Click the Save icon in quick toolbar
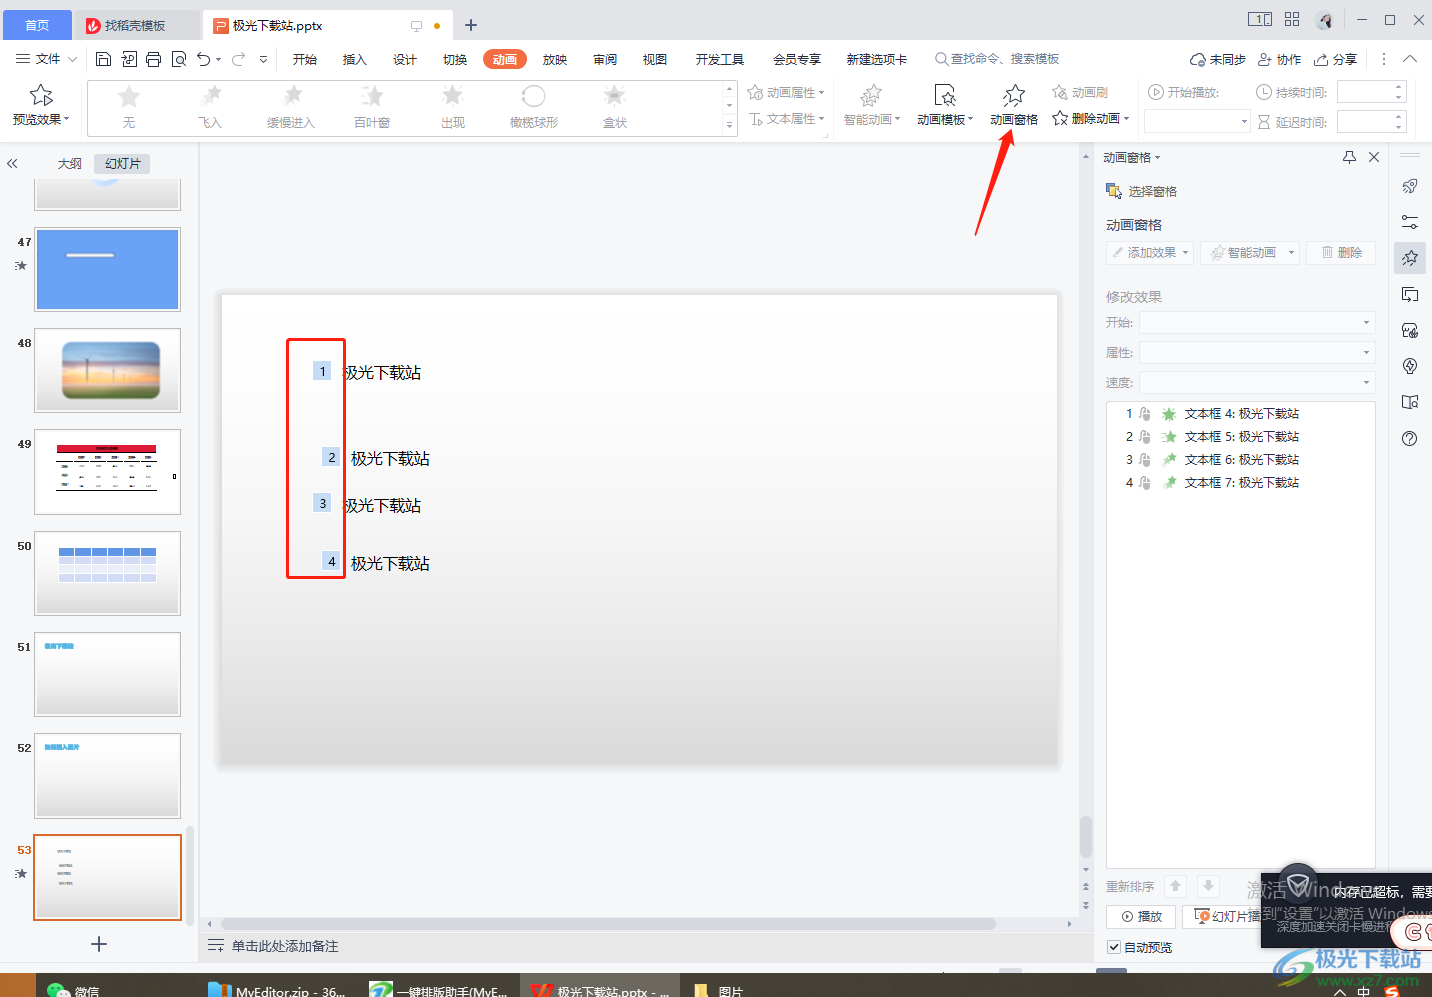This screenshot has width=1432, height=997. [103, 59]
